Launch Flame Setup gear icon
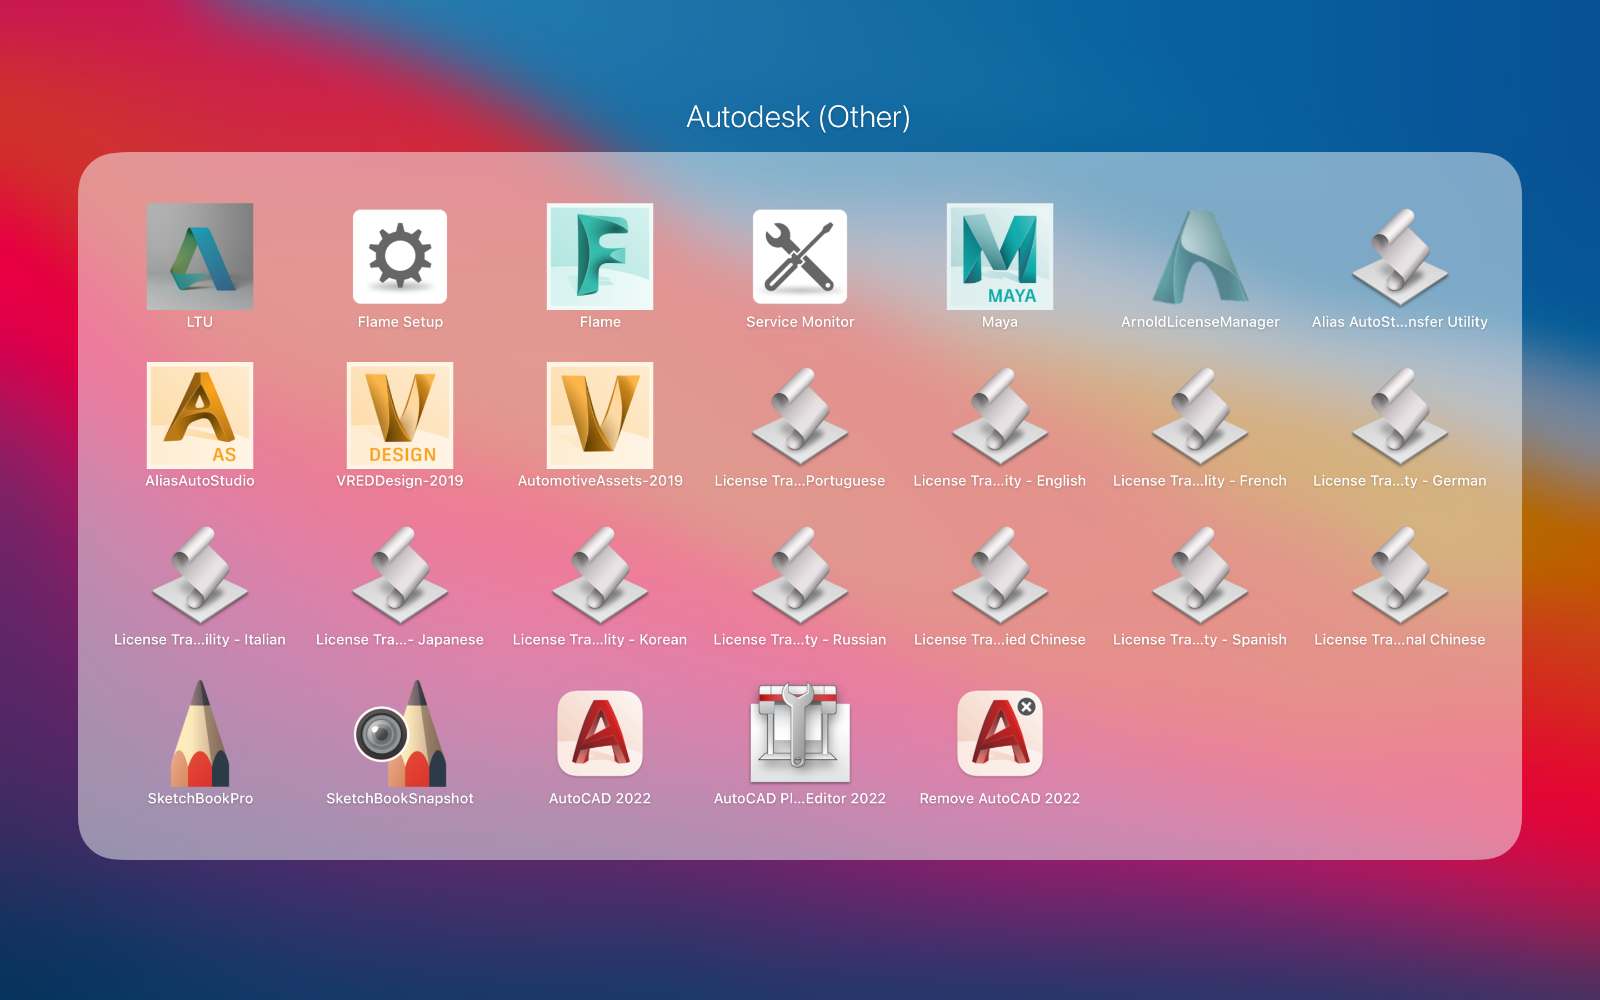Viewport: 1600px width, 1000px height. click(x=400, y=256)
